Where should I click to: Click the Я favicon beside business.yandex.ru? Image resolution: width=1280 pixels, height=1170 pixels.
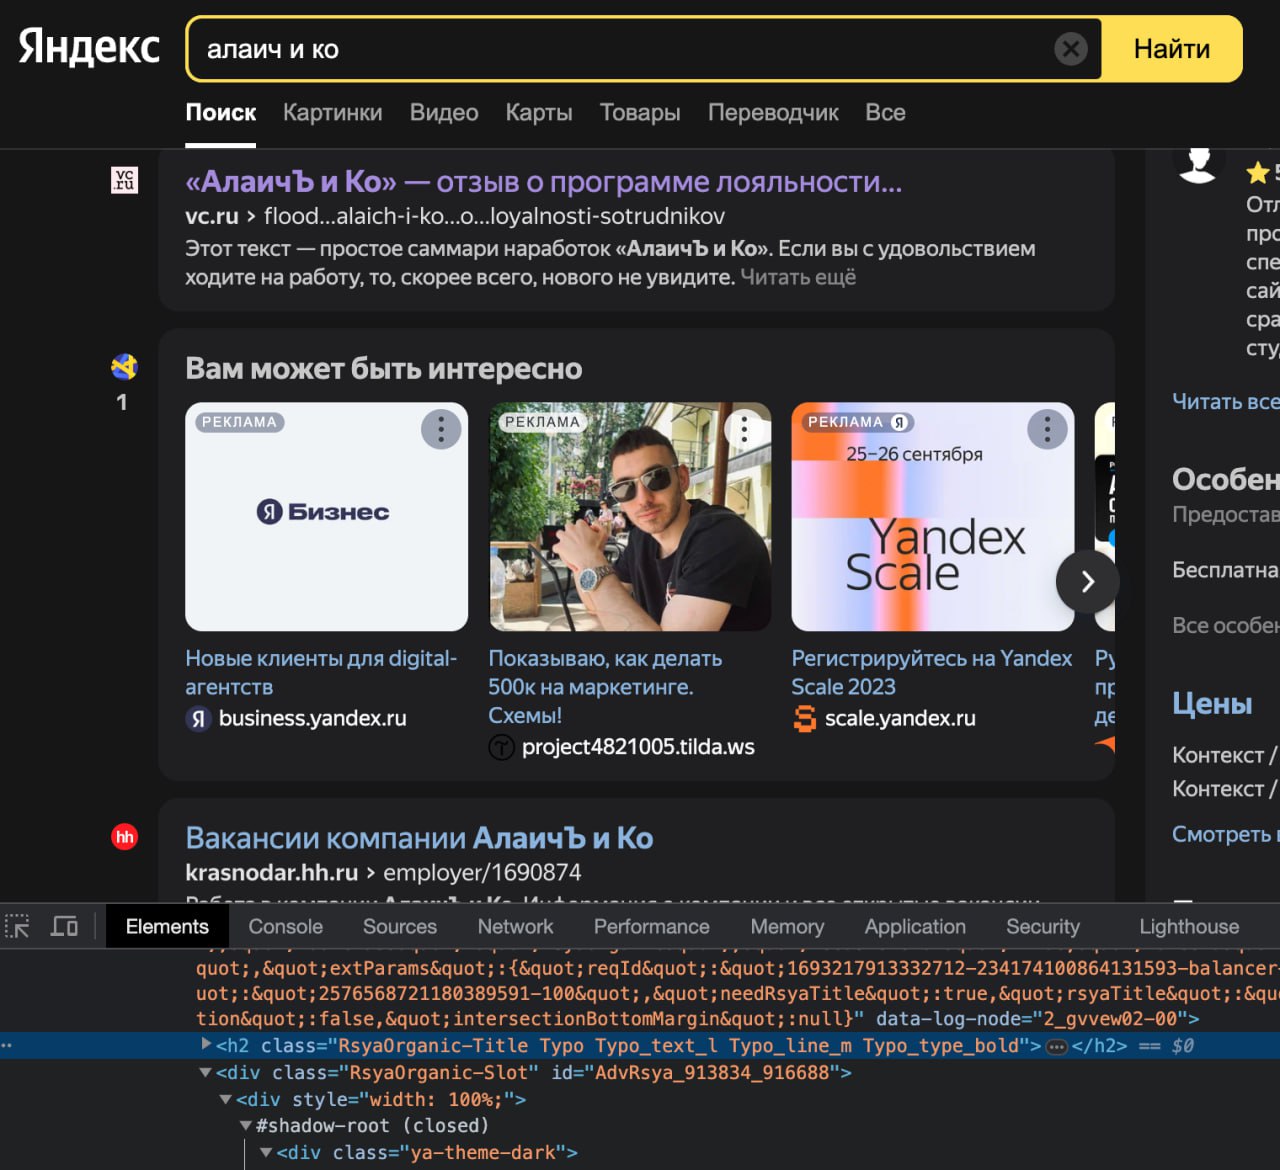pos(198,718)
